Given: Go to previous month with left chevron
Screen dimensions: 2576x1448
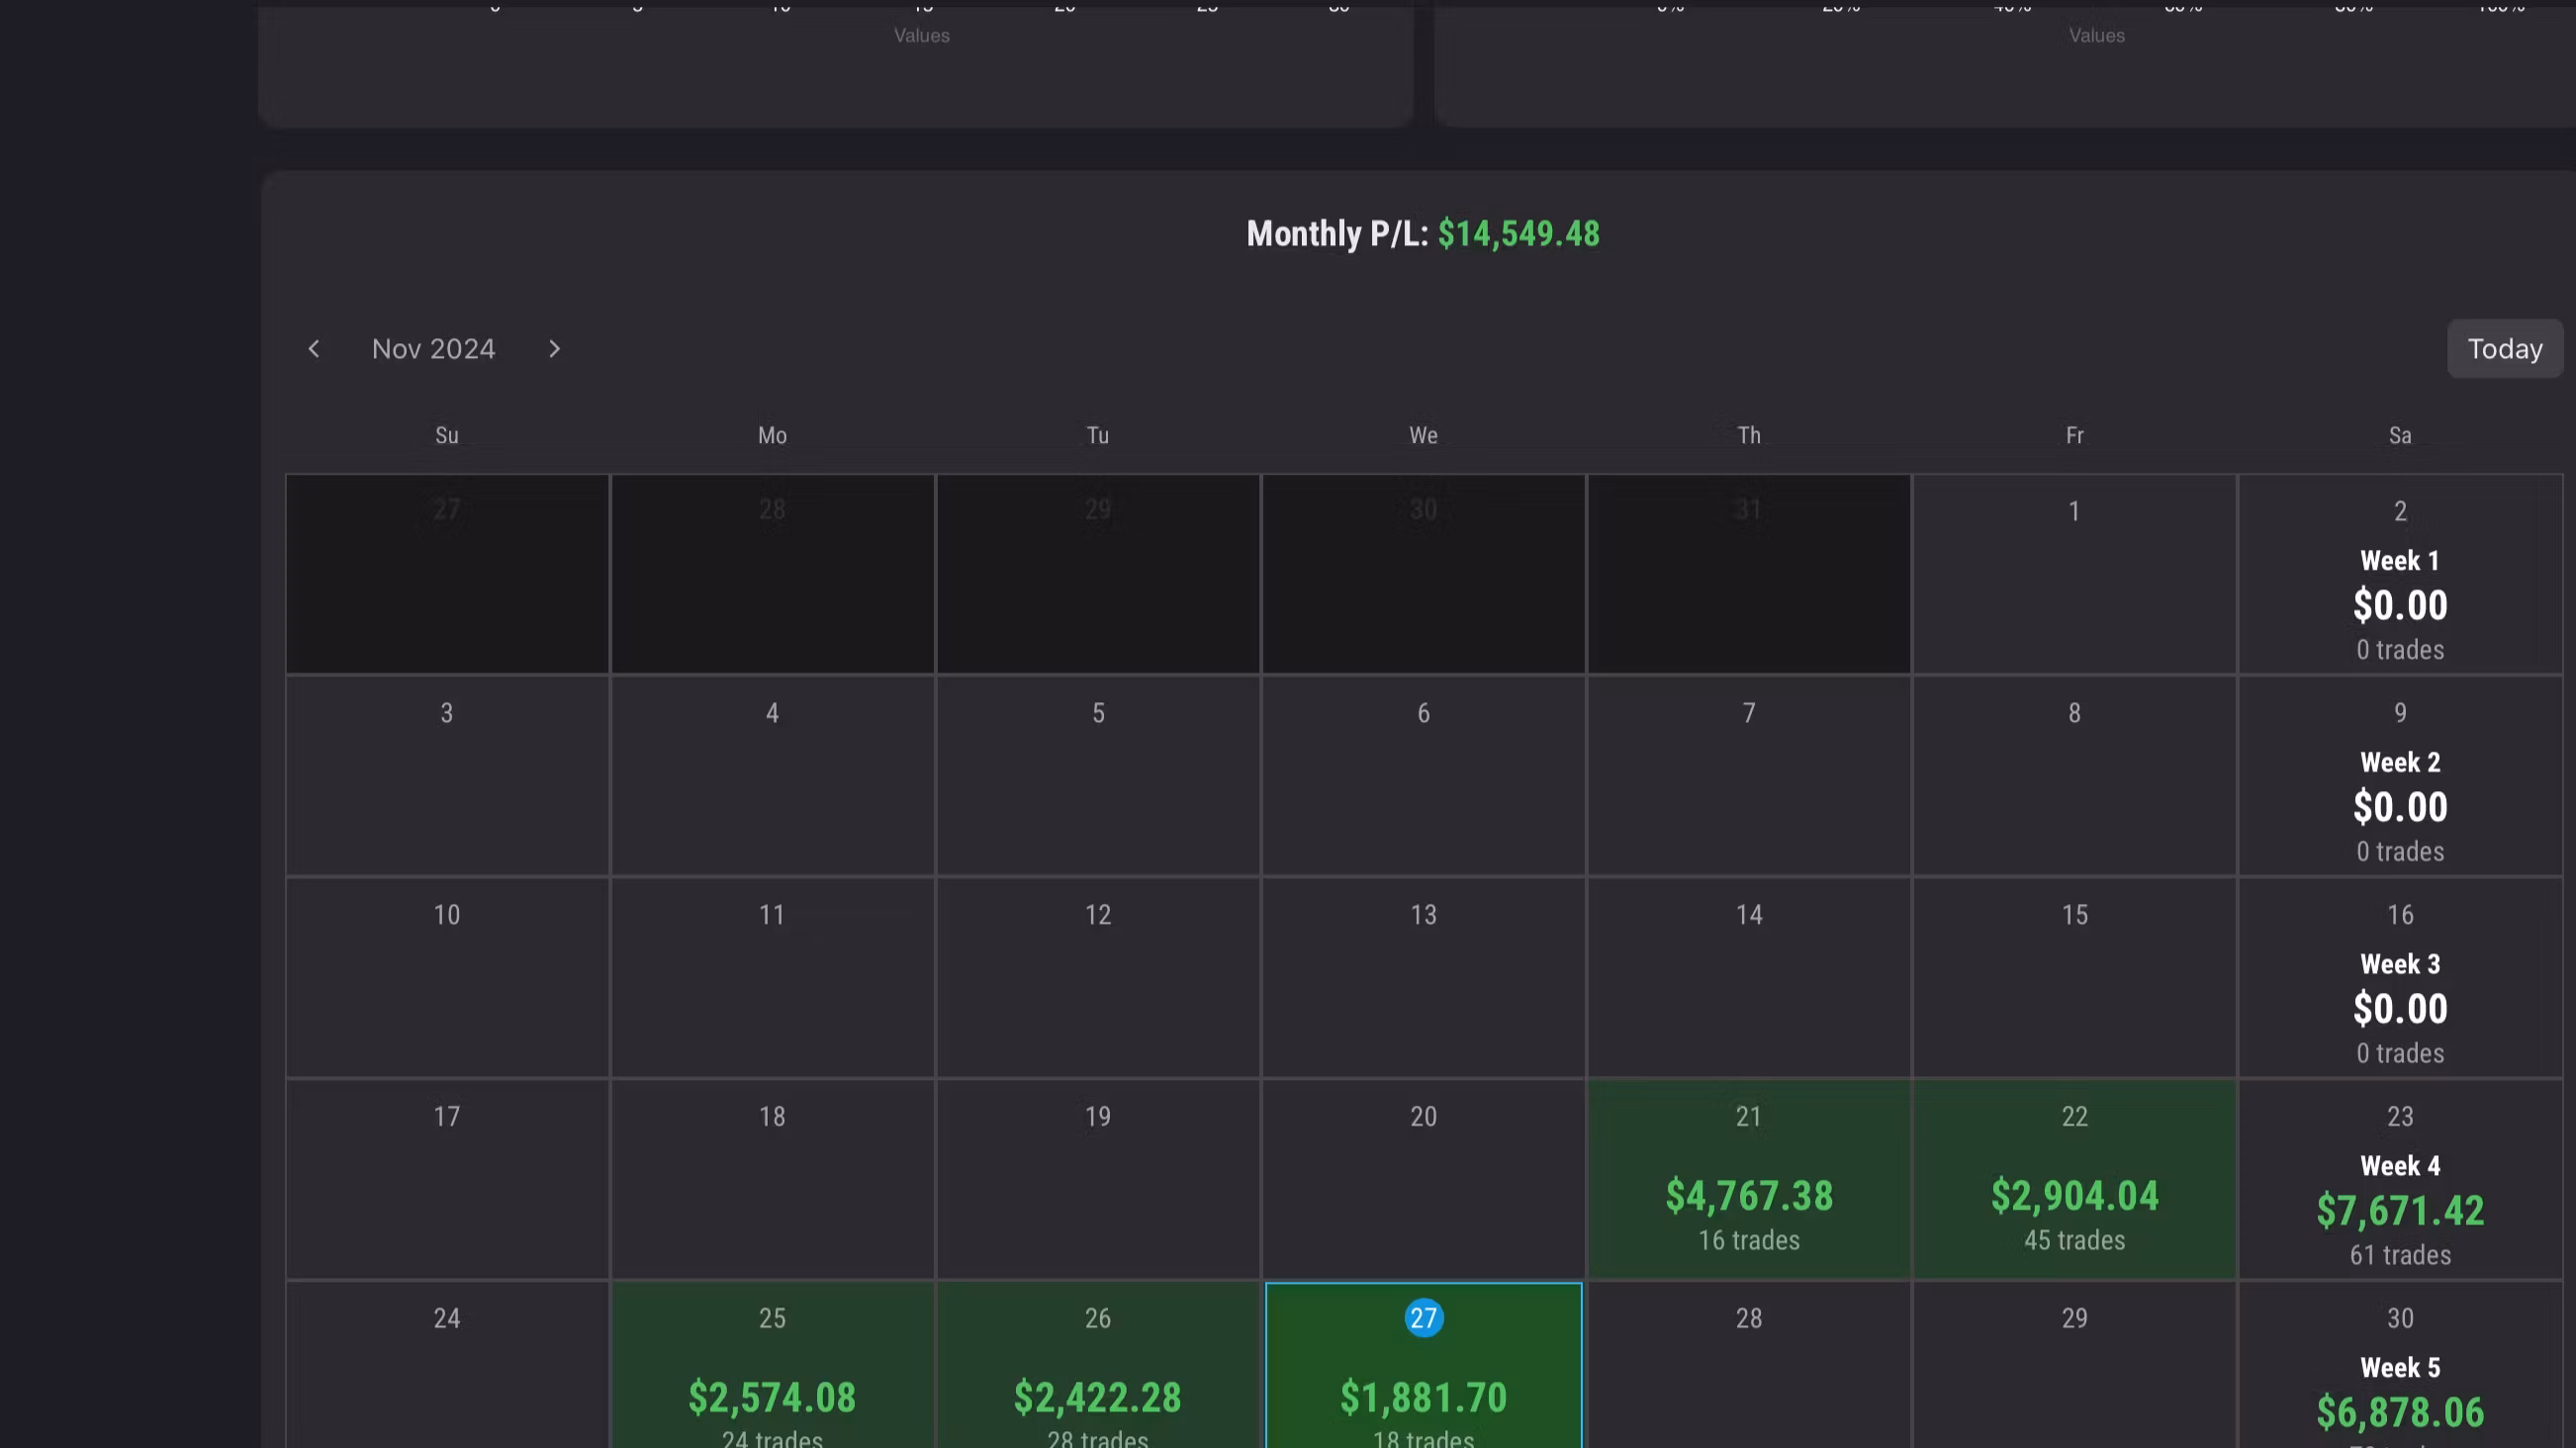Looking at the screenshot, I should [x=314, y=349].
